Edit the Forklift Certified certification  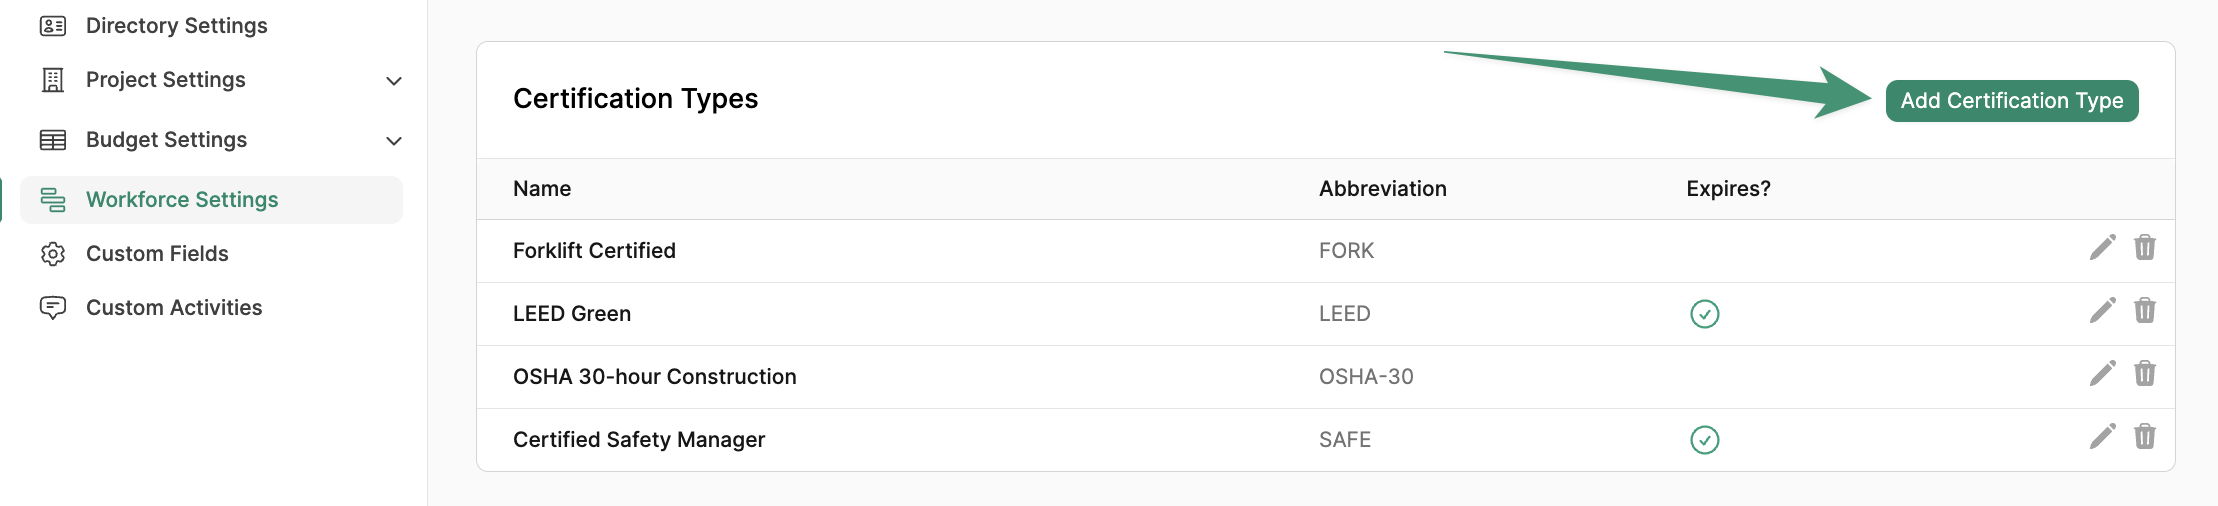(x=2102, y=247)
